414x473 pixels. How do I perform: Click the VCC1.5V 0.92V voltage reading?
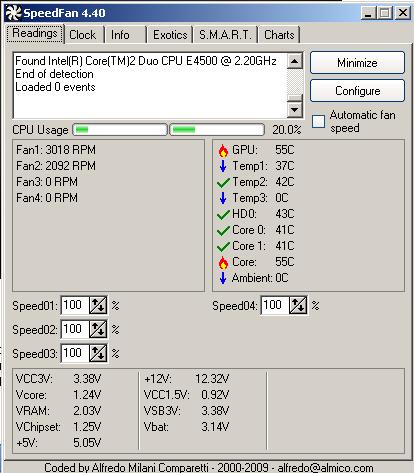click(186, 395)
